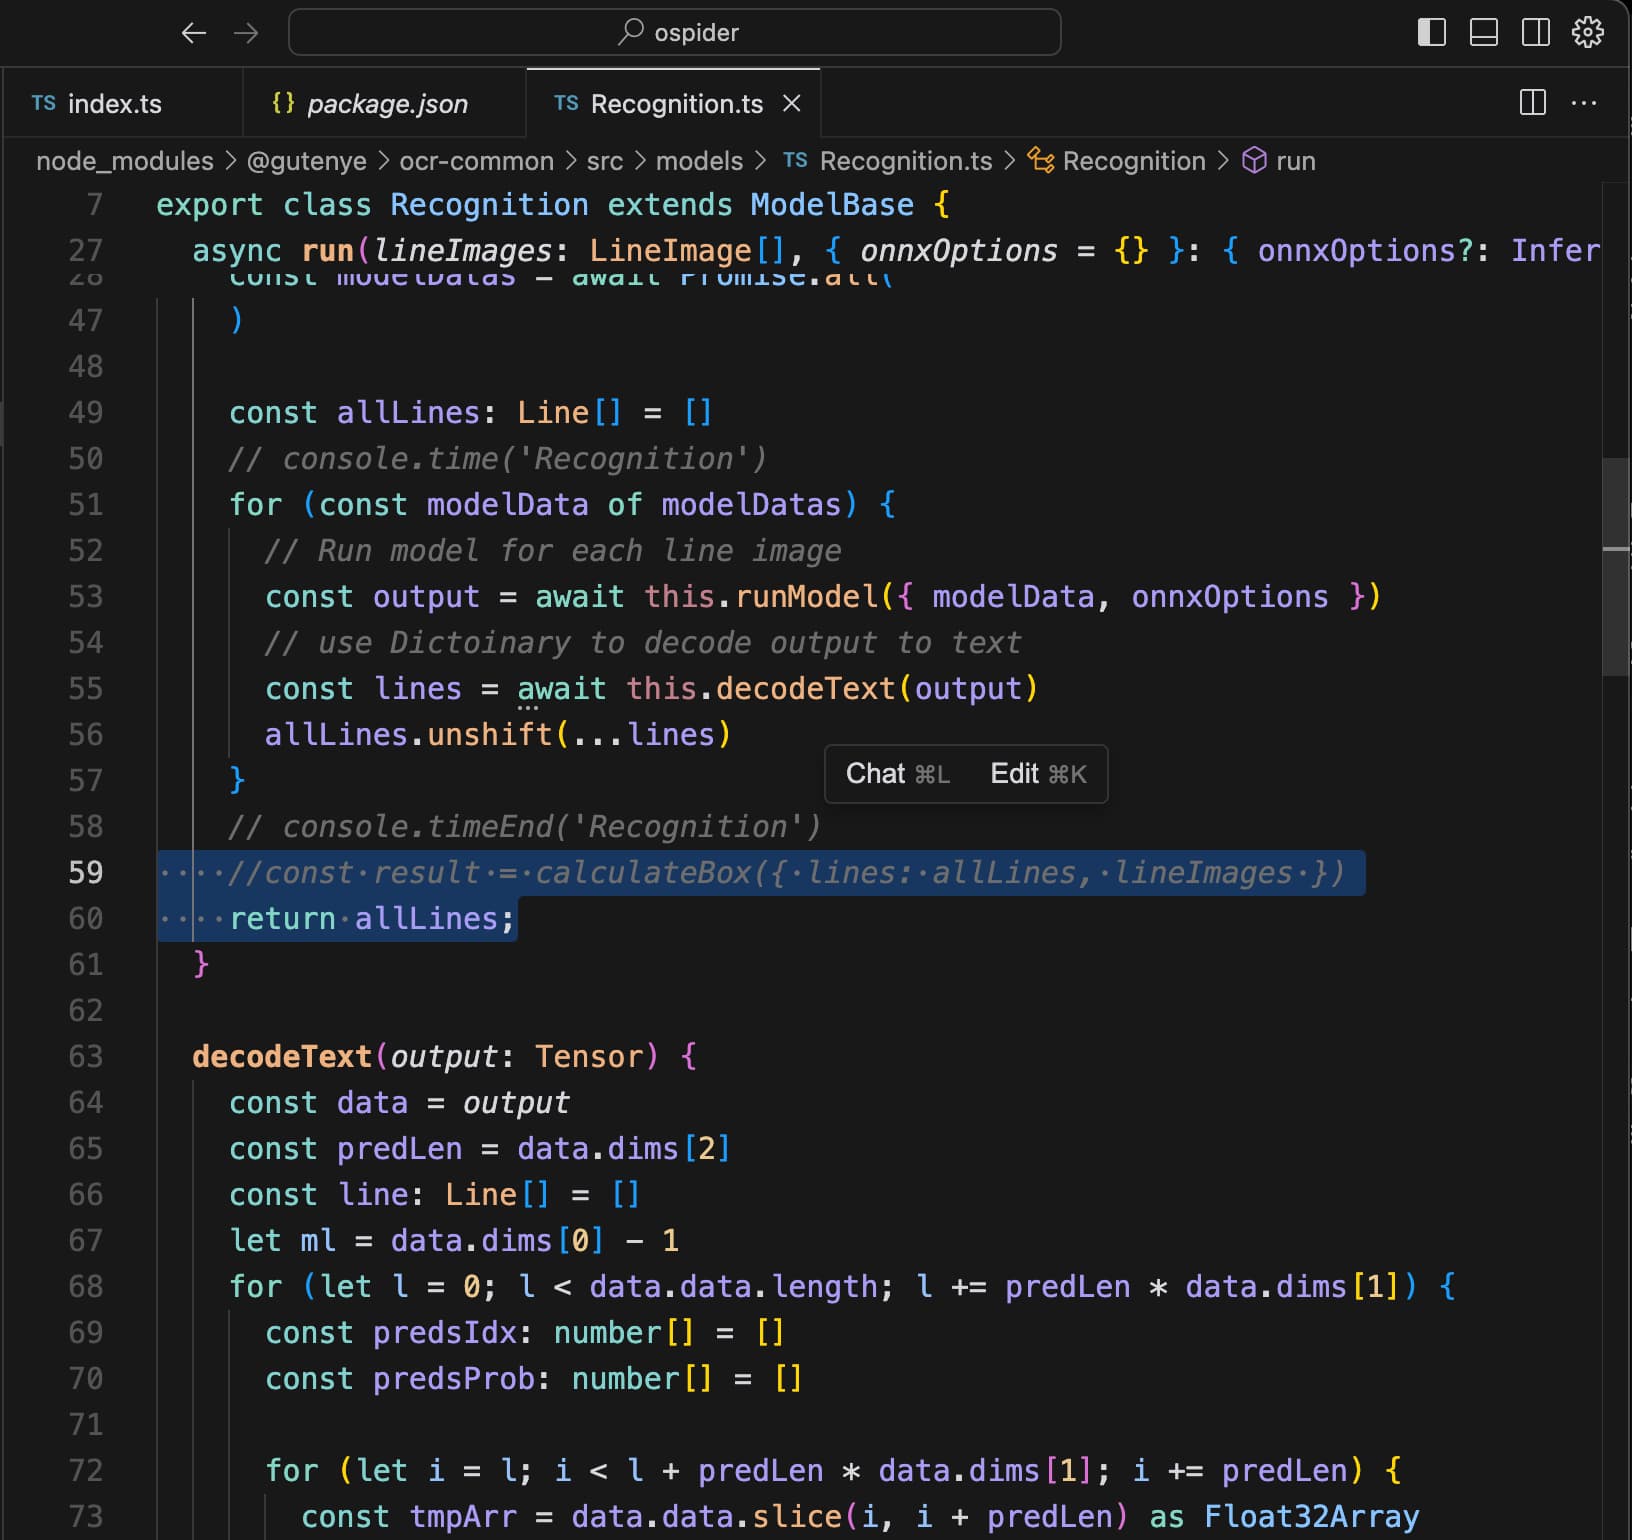The width and height of the screenshot is (1632, 1540).
Task: Open the Recognition class breadcrumb
Action: coord(1133,161)
